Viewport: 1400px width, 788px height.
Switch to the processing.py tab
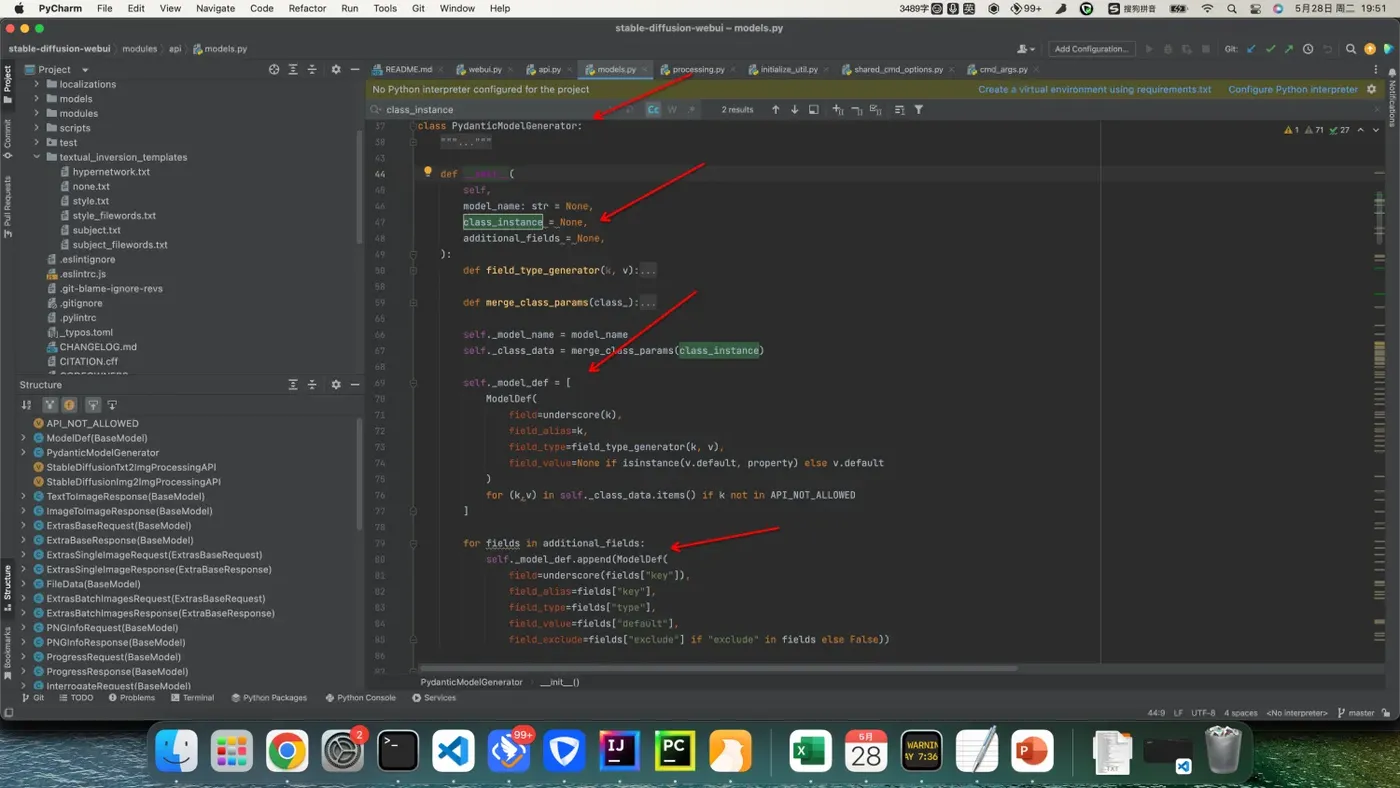coord(698,70)
